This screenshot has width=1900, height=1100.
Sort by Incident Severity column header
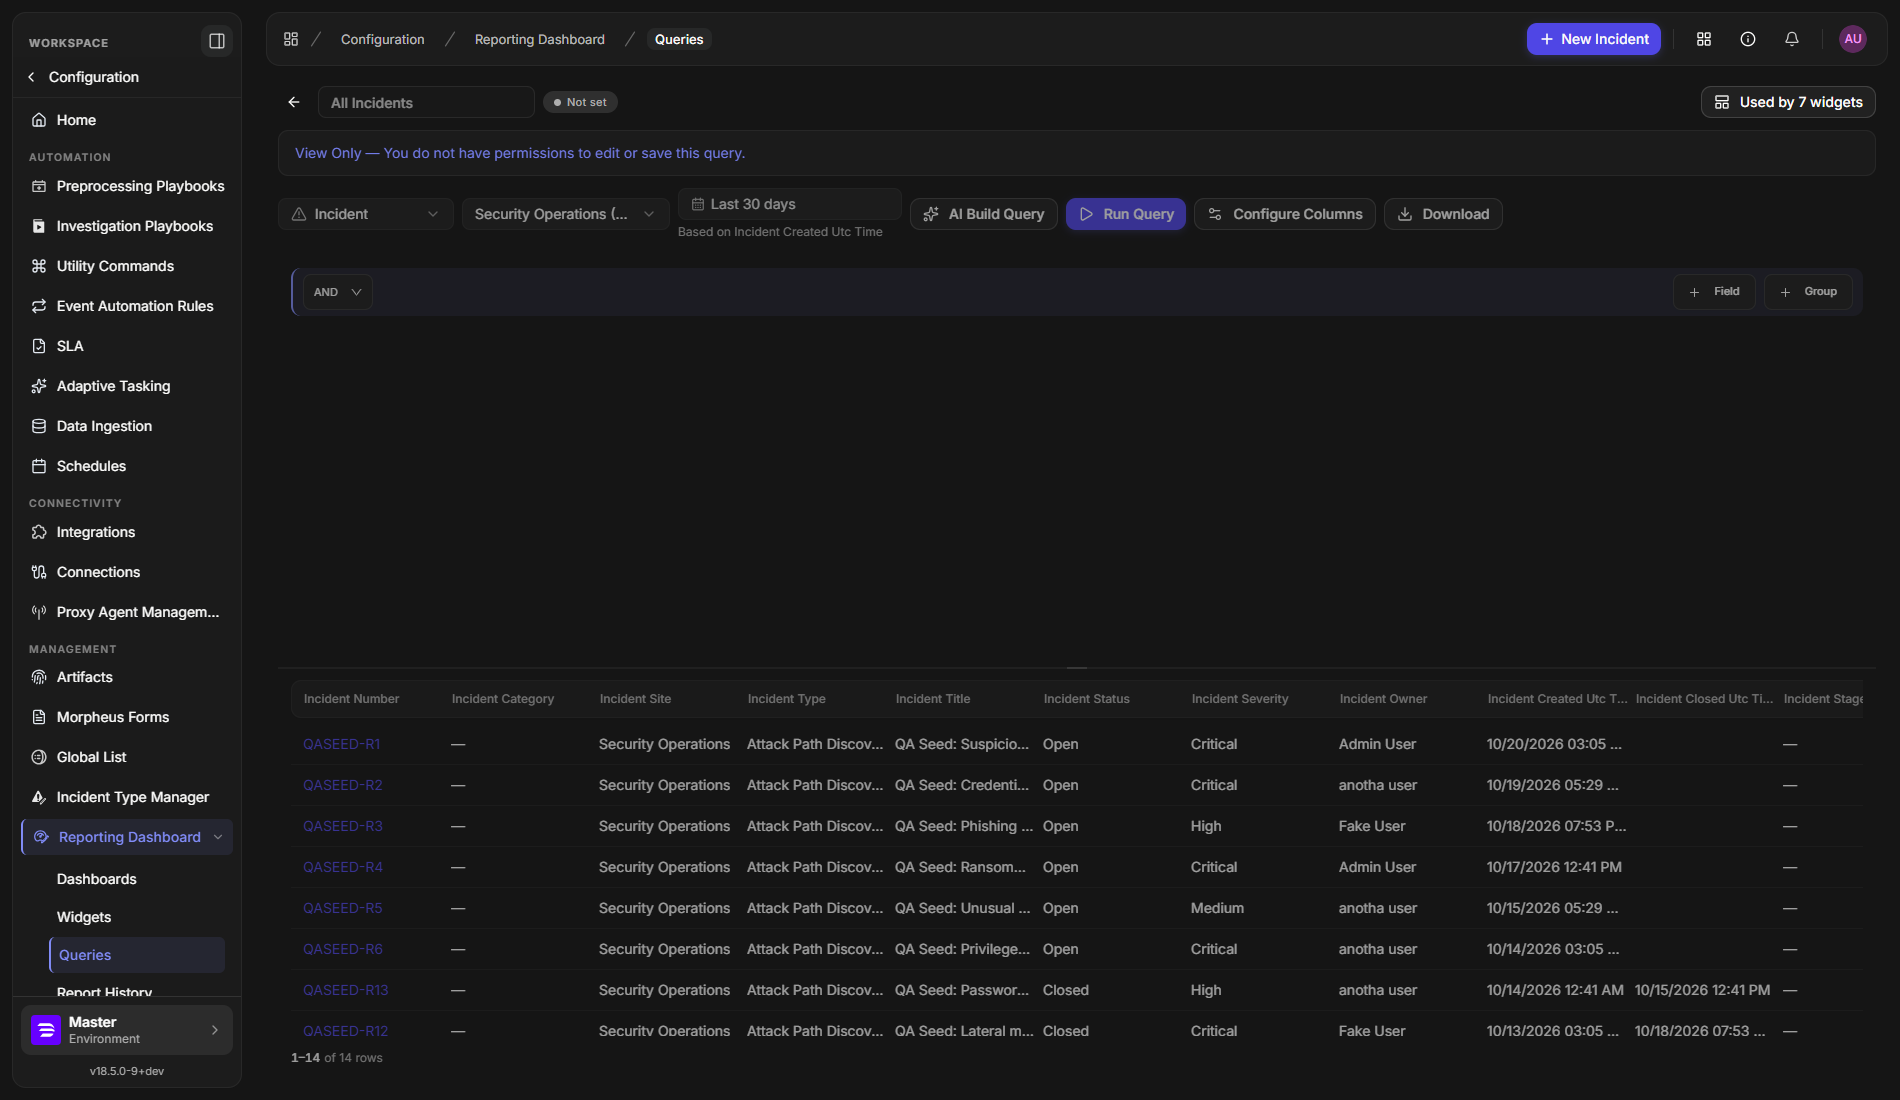point(1240,699)
